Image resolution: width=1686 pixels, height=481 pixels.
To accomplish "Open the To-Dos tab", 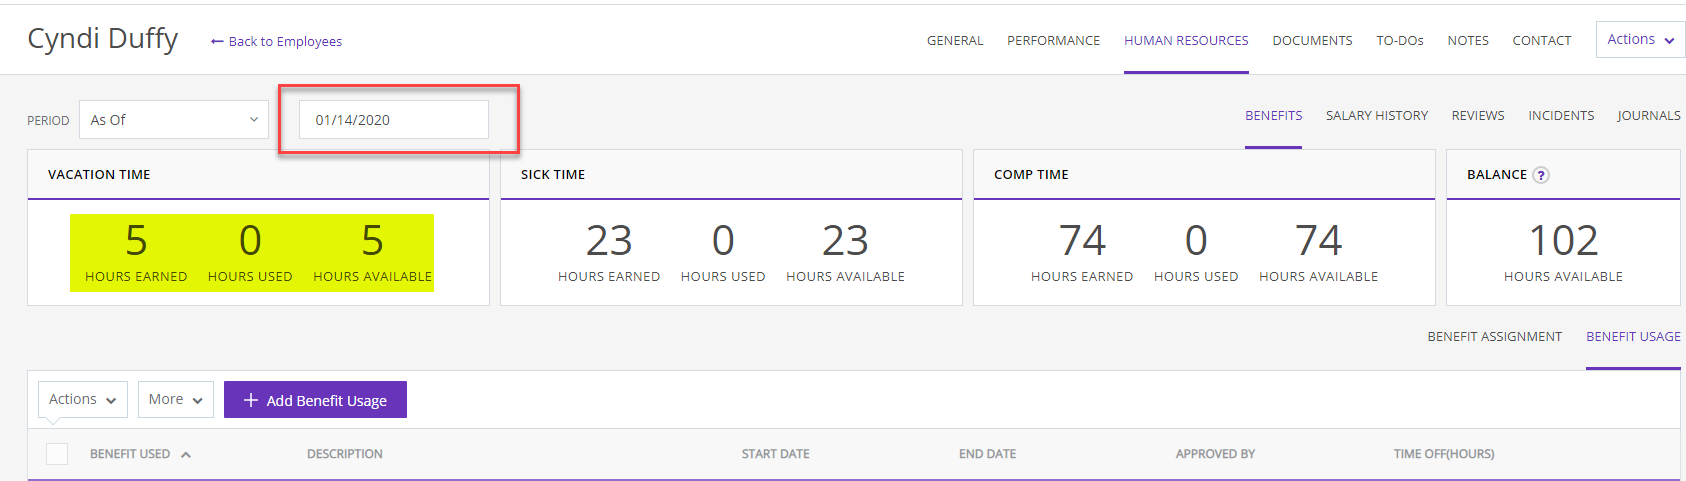I will pos(1400,41).
